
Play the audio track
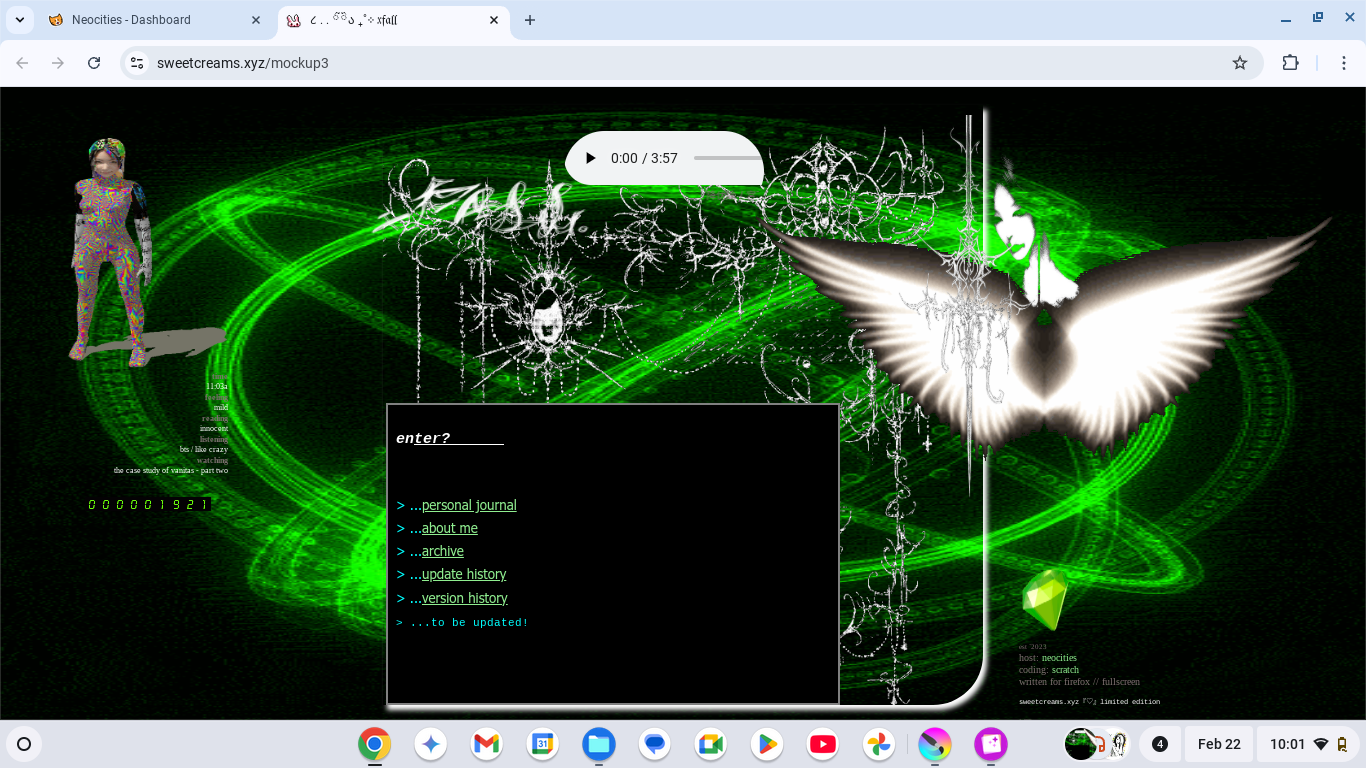590,158
